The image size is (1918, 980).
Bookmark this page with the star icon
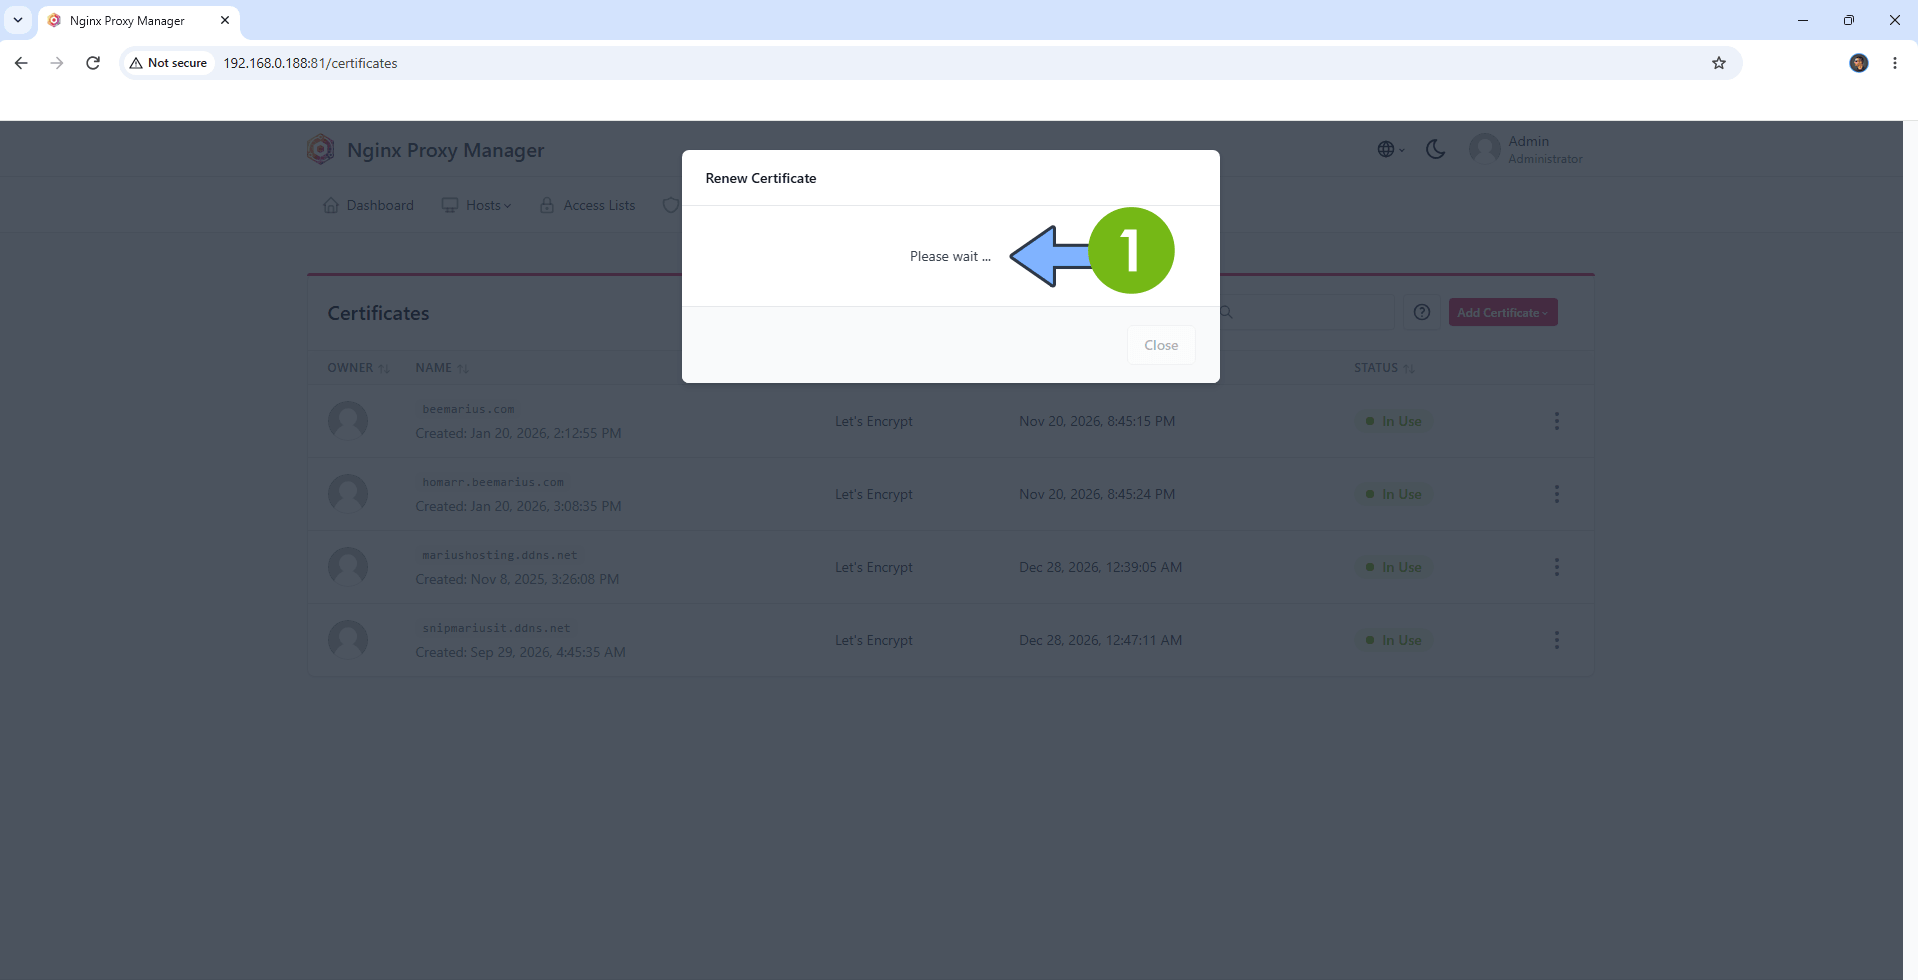coord(1719,63)
